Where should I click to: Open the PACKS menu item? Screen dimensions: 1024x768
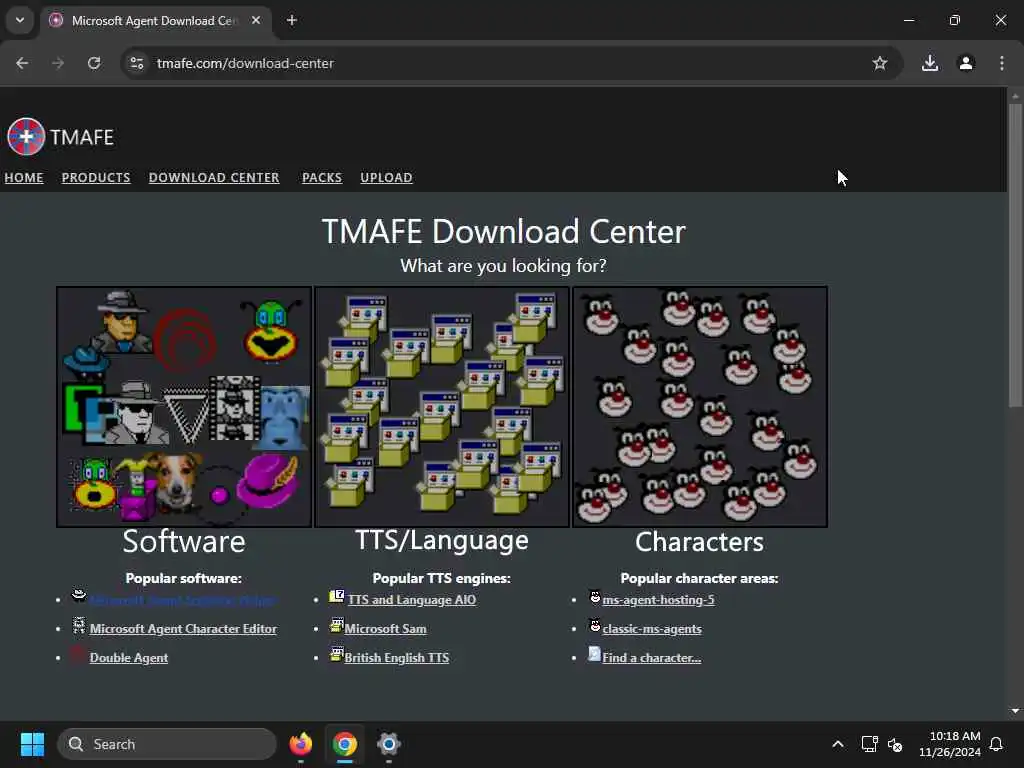click(322, 178)
